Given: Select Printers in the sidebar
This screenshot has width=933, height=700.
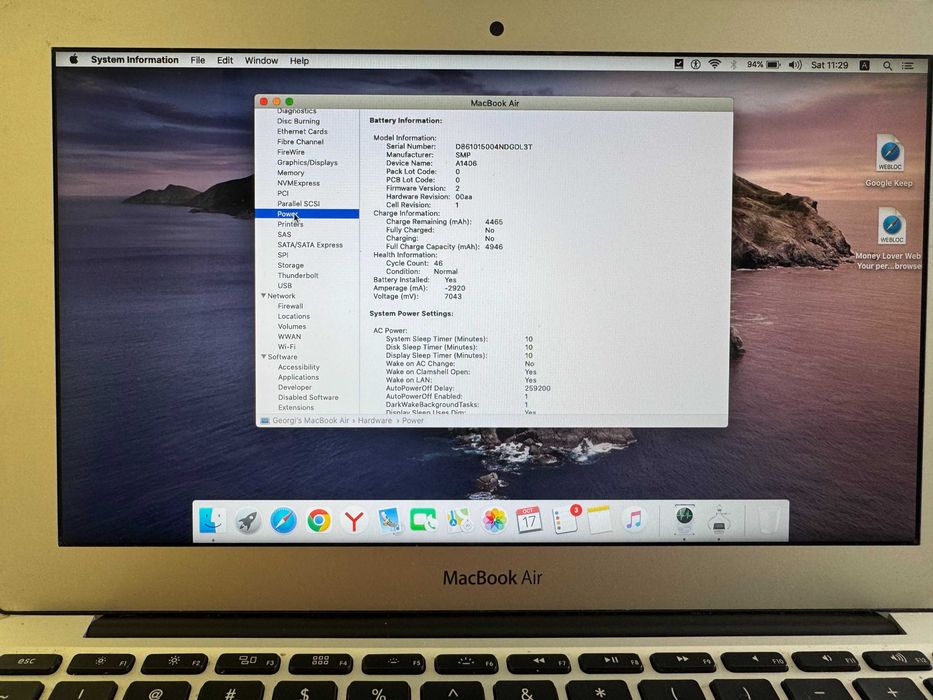Looking at the screenshot, I should pyautogui.click(x=290, y=224).
